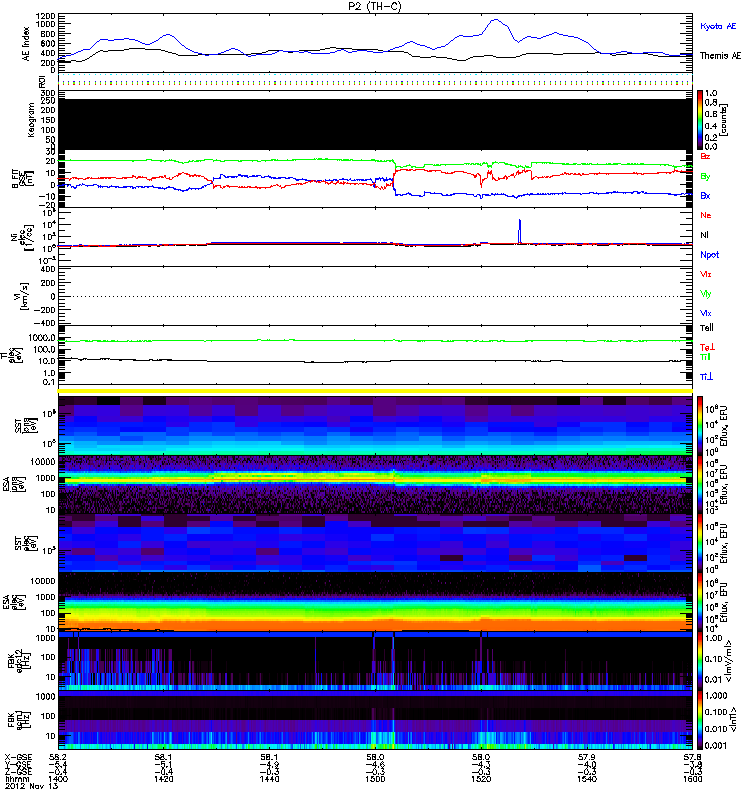This screenshot has height=800, width=750.
Task: Click the "Vi [km/s]" y-axis label
Action: (23, 296)
